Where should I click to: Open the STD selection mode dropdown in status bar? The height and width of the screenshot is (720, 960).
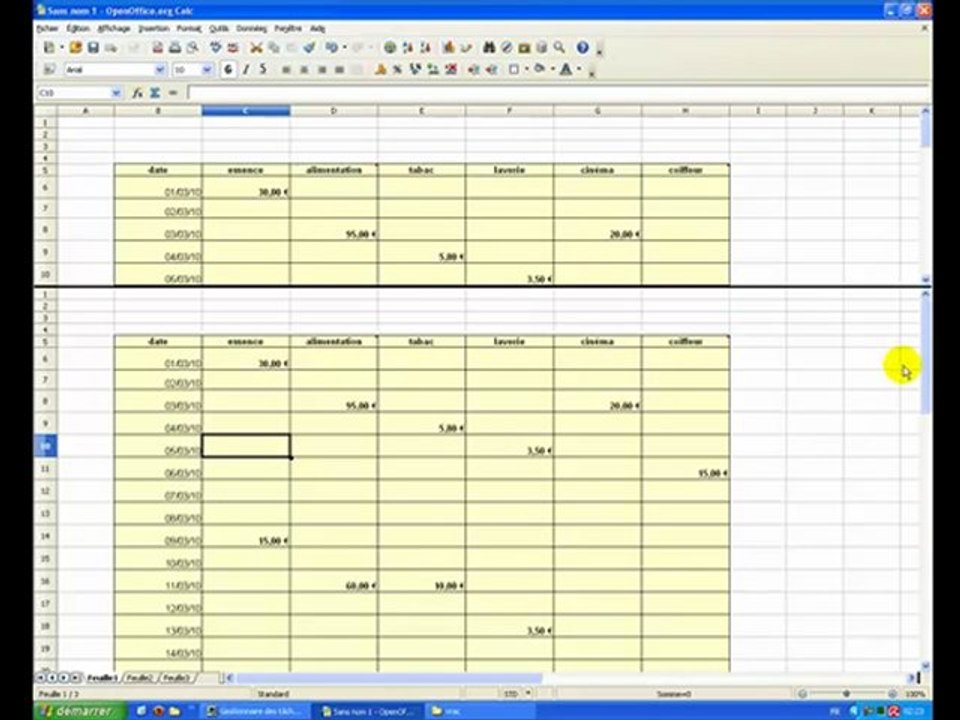[528, 694]
